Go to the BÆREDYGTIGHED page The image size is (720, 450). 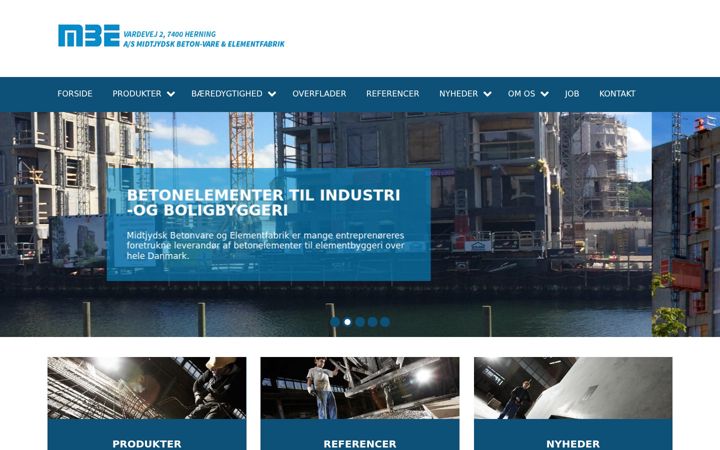[x=227, y=94]
